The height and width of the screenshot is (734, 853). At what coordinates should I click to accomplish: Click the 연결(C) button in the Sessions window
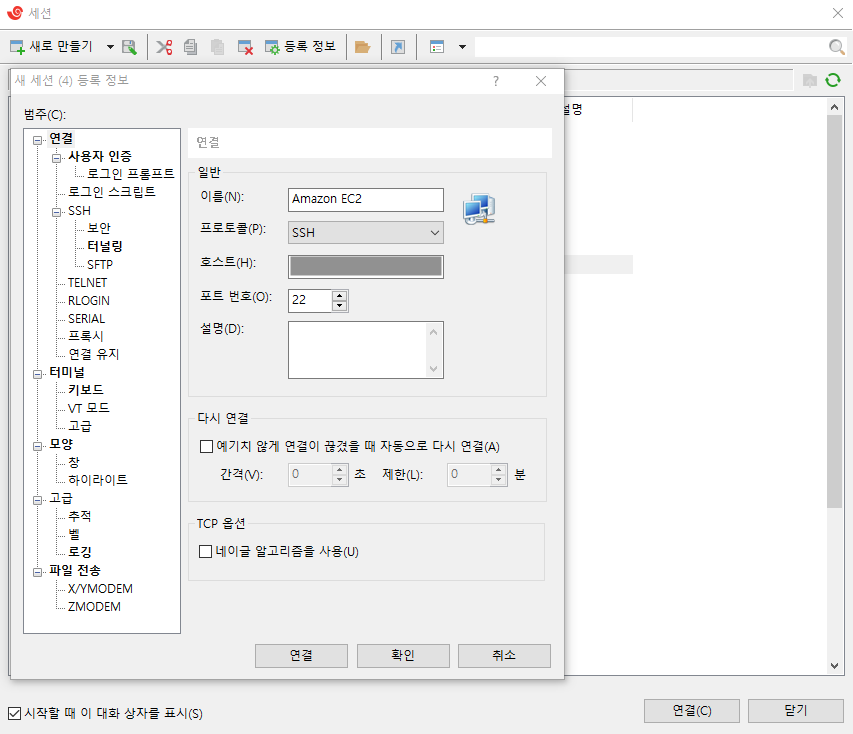691,711
